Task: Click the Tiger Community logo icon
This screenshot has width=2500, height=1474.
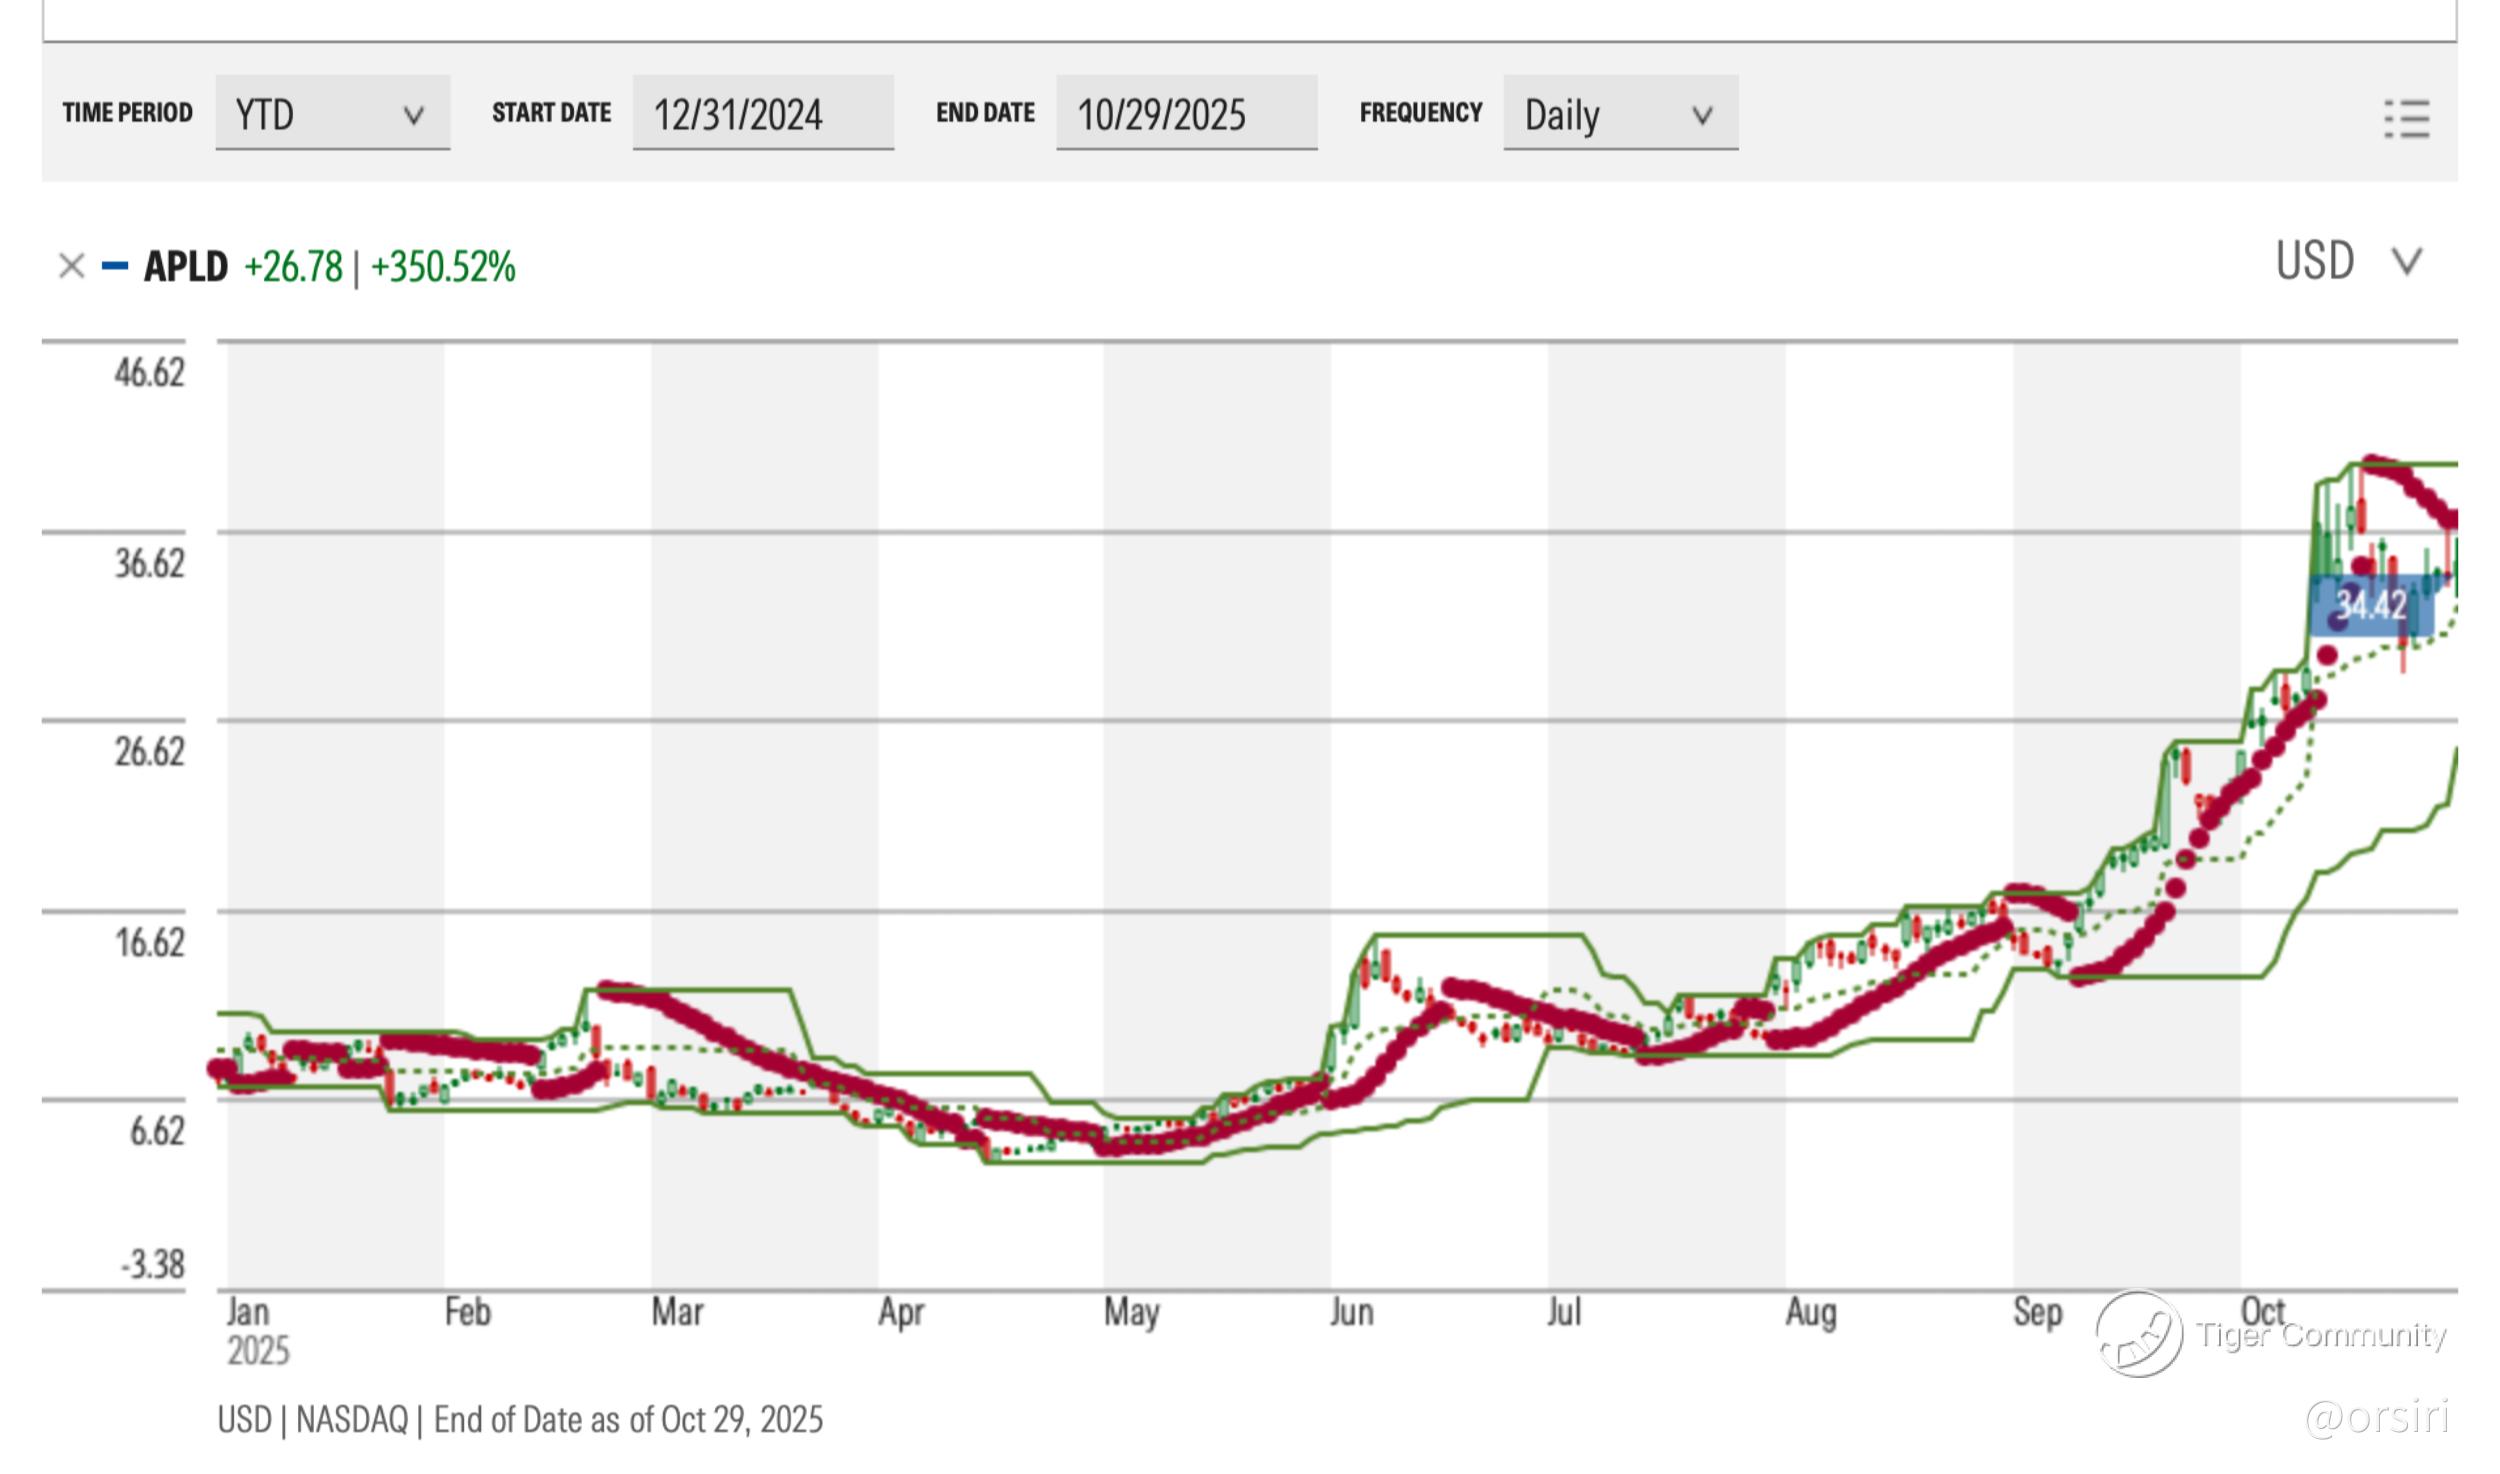Action: click(x=2139, y=1334)
